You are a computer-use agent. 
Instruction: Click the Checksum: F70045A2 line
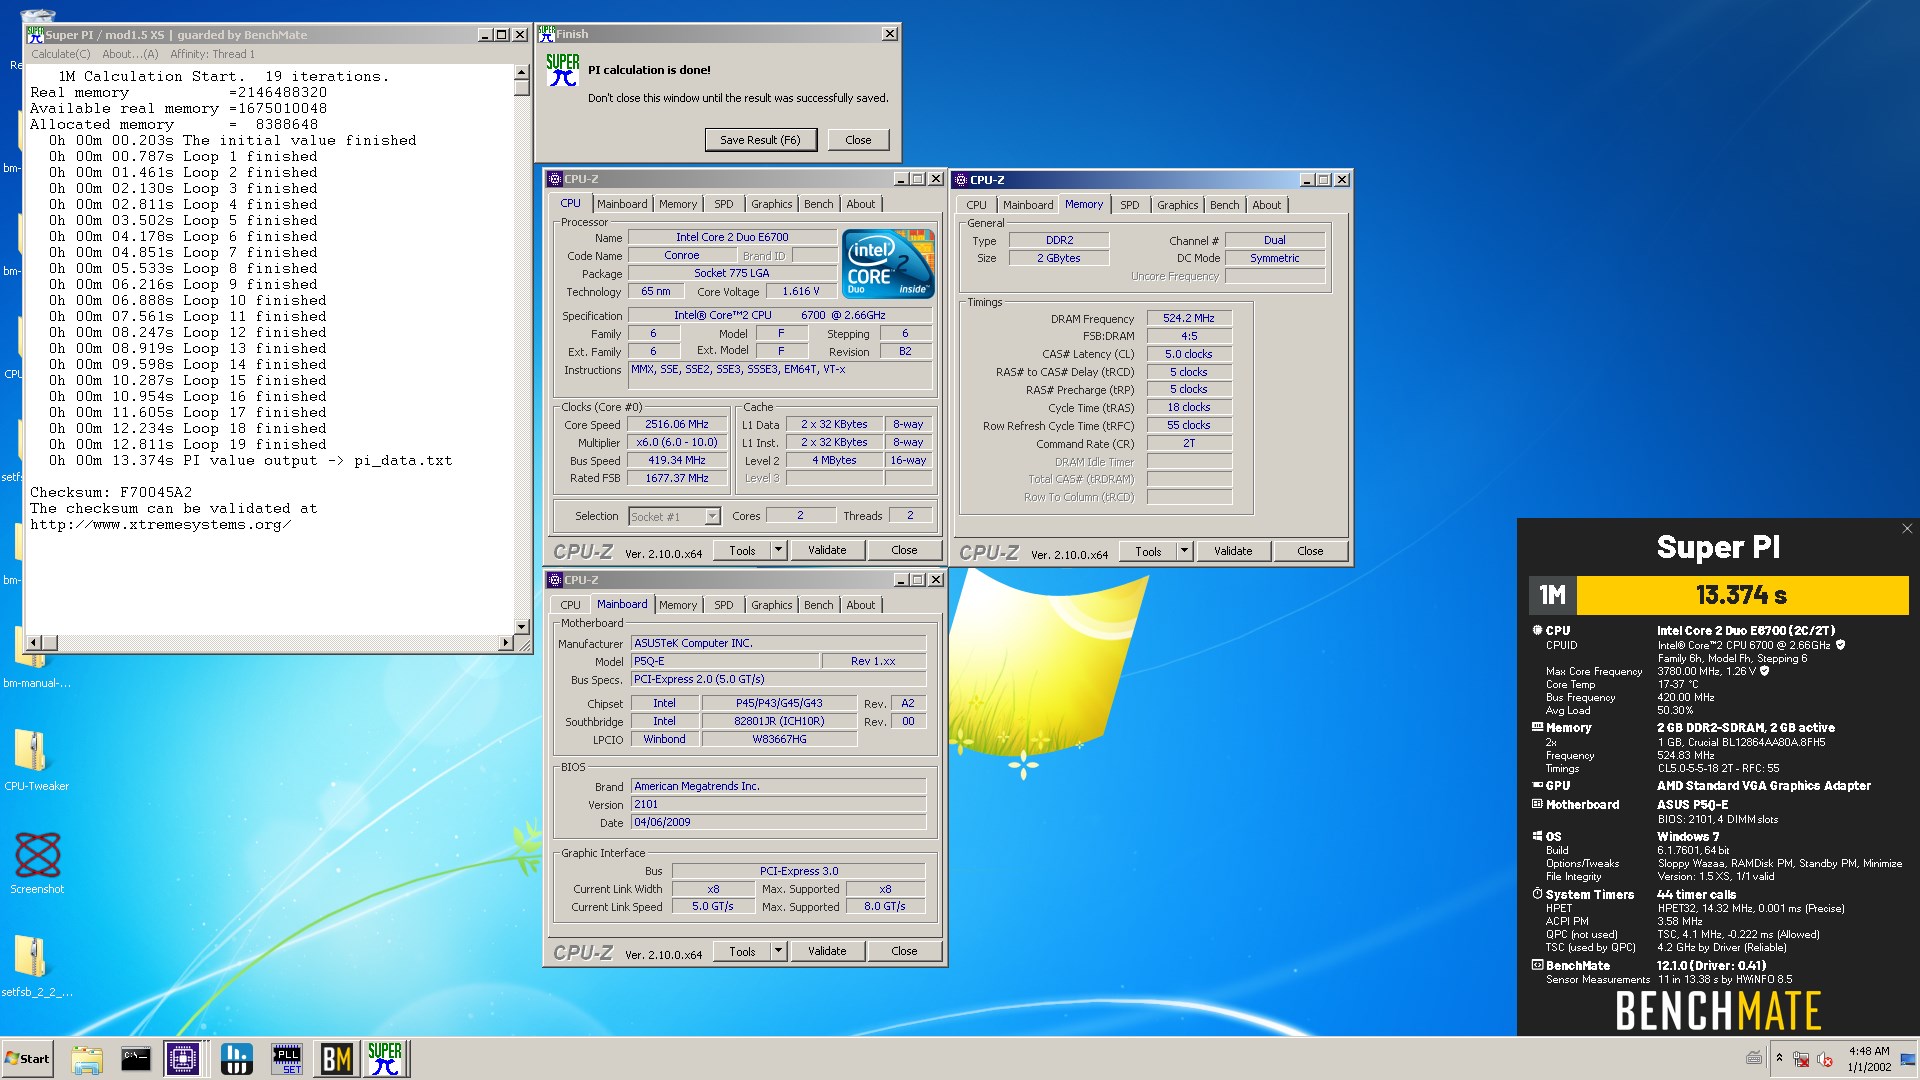coord(111,492)
